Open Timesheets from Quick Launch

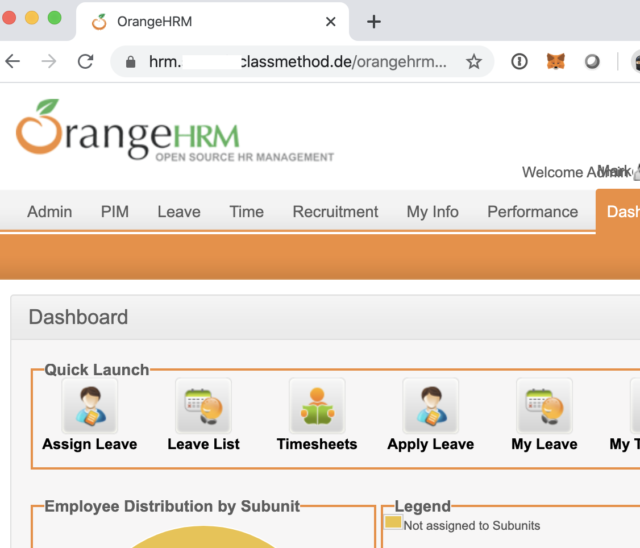point(317,406)
